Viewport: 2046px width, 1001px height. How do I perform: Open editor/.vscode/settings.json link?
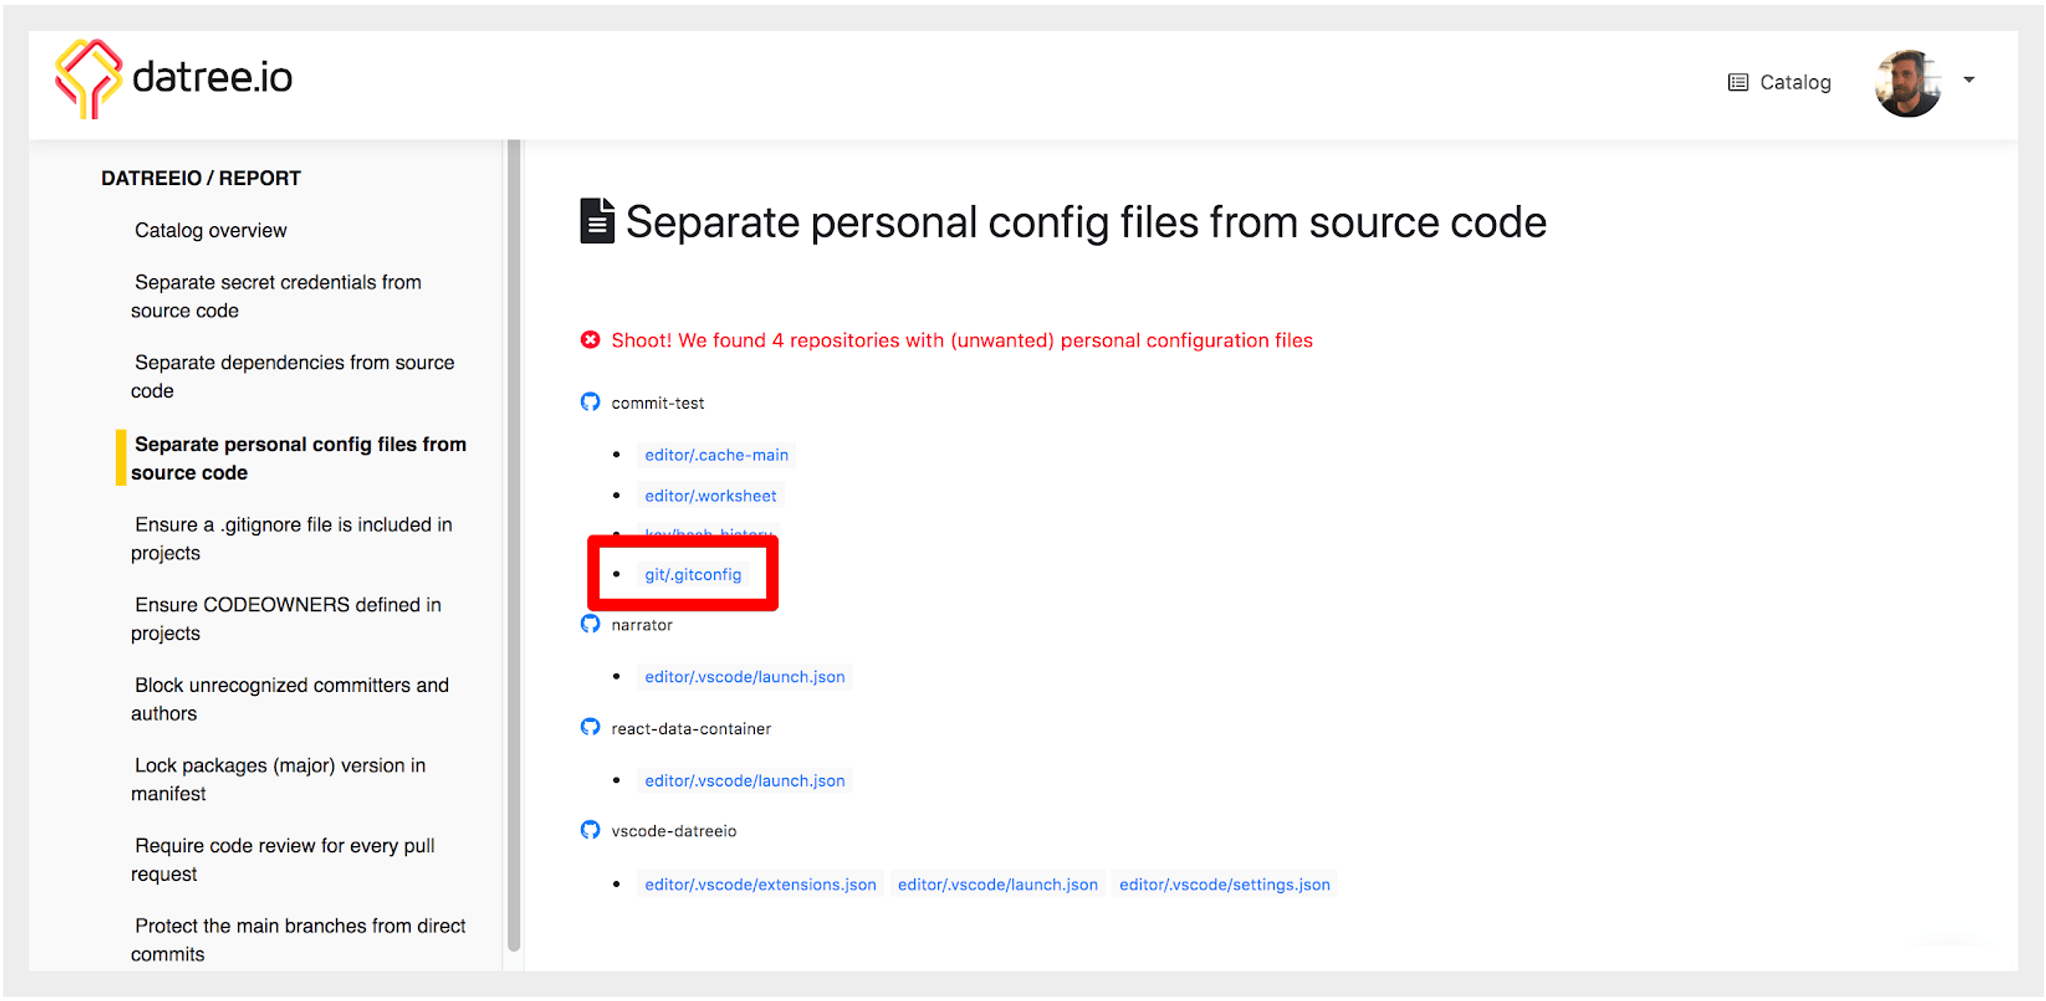(x=1224, y=885)
